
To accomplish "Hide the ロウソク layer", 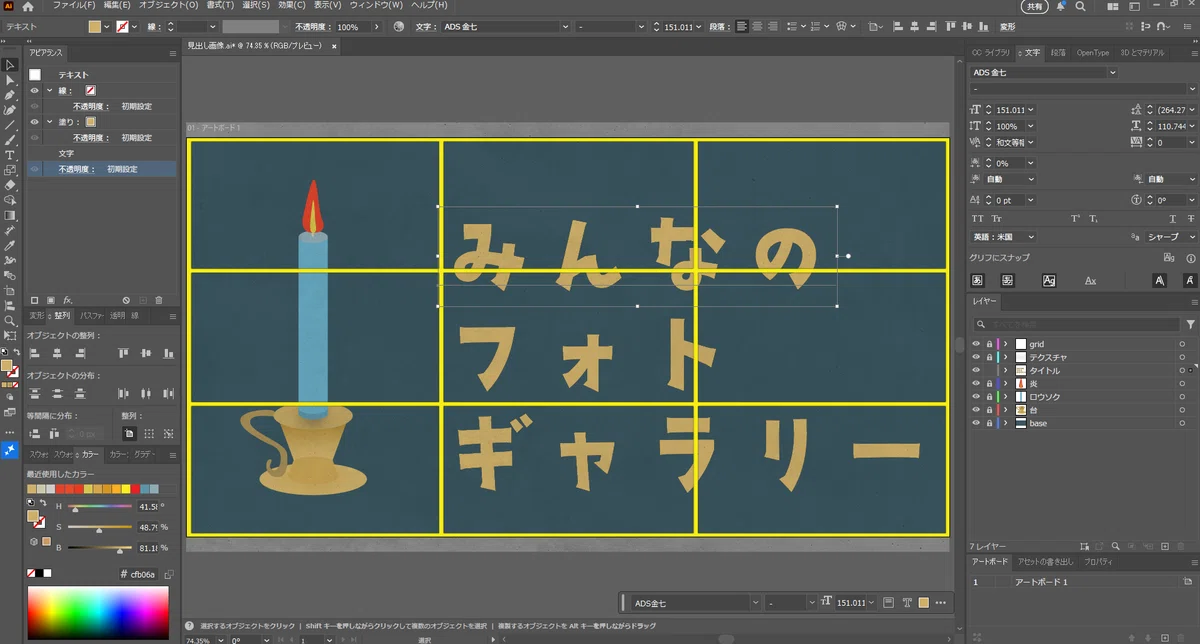I will [x=976, y=397].
